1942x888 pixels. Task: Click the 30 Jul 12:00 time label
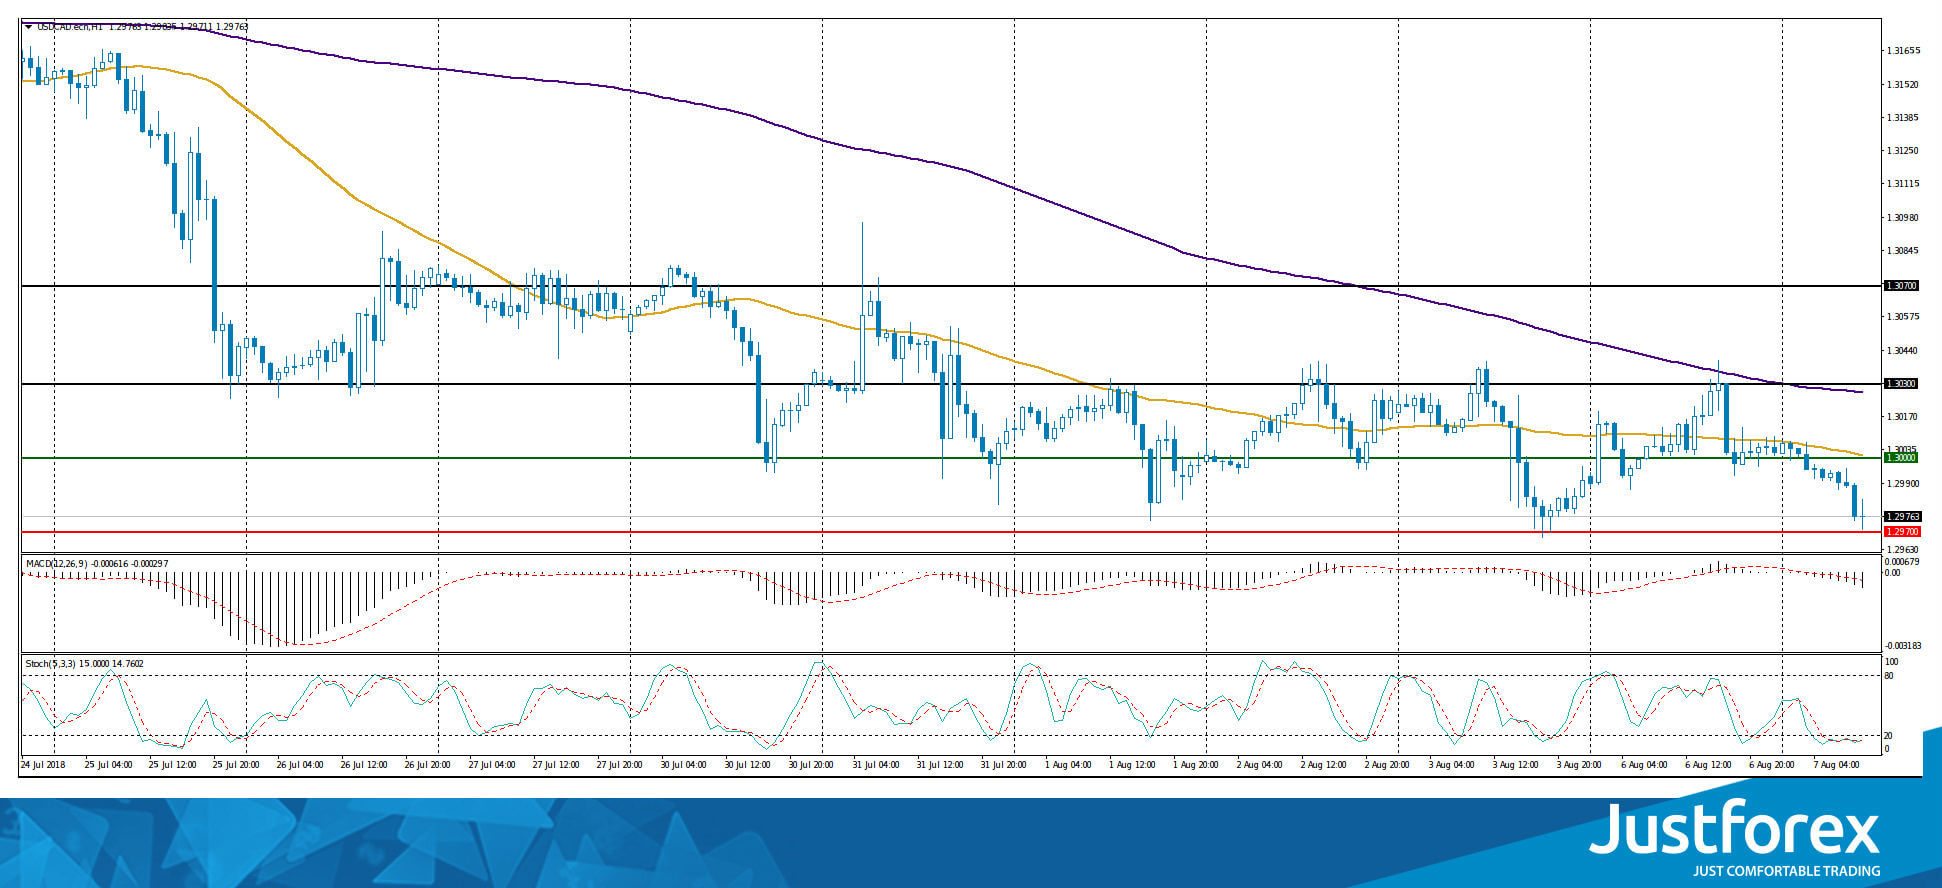click(748, 765)
